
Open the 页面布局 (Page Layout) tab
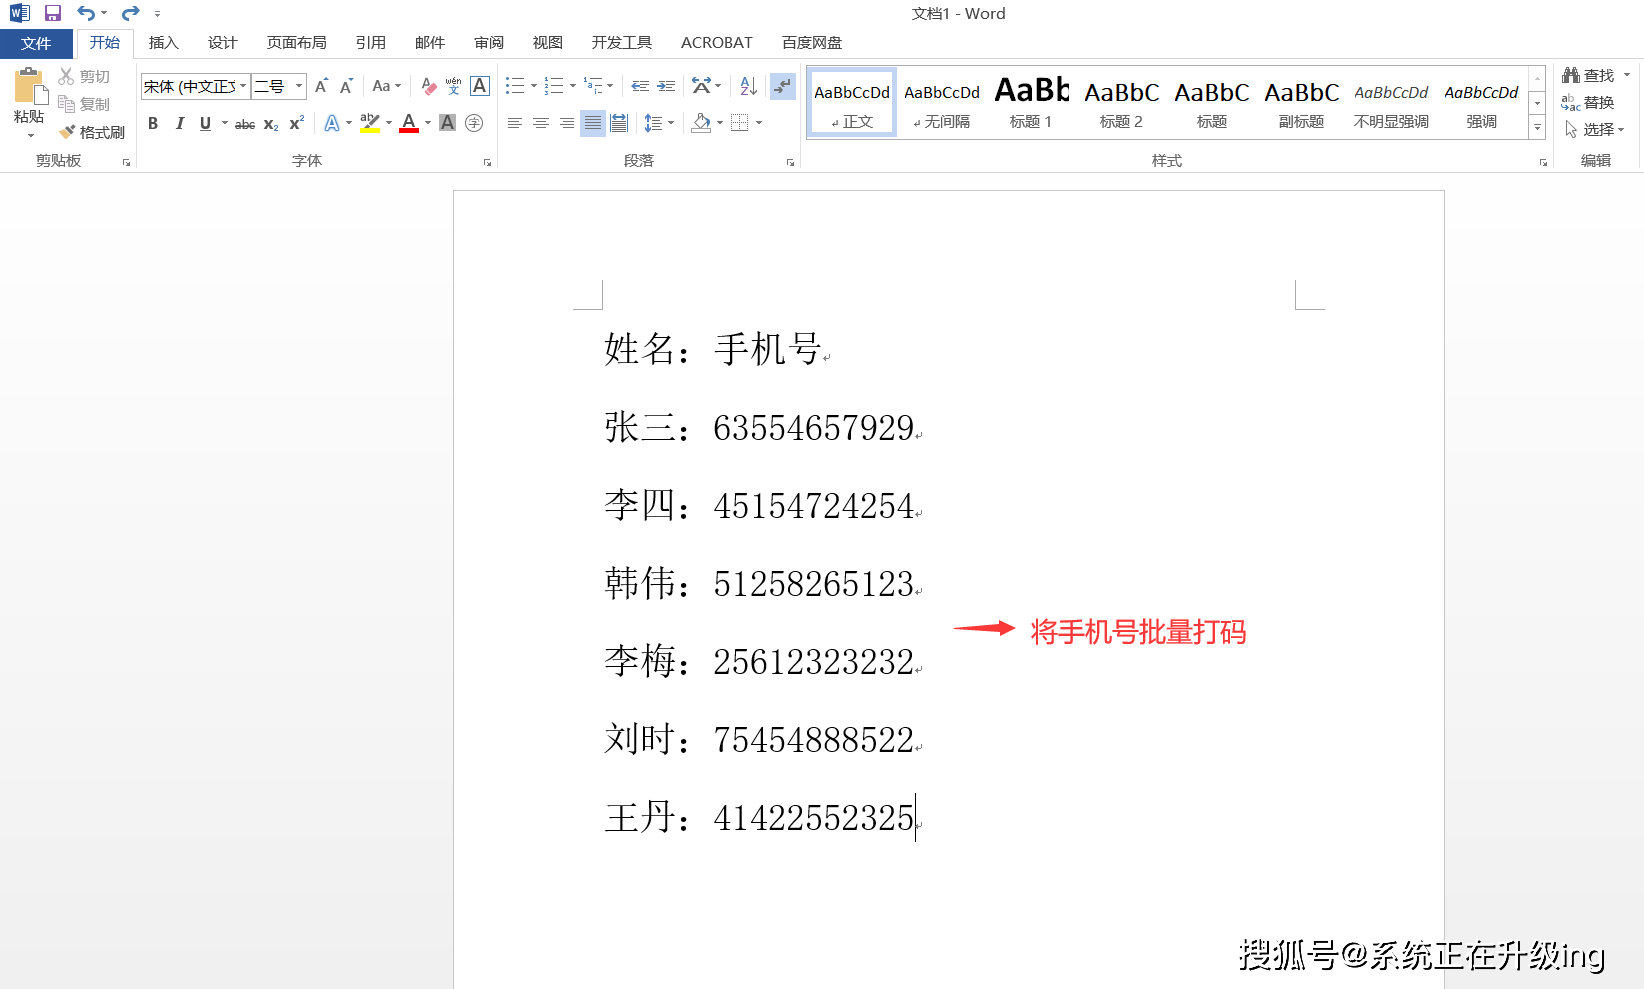pos(296,43)
